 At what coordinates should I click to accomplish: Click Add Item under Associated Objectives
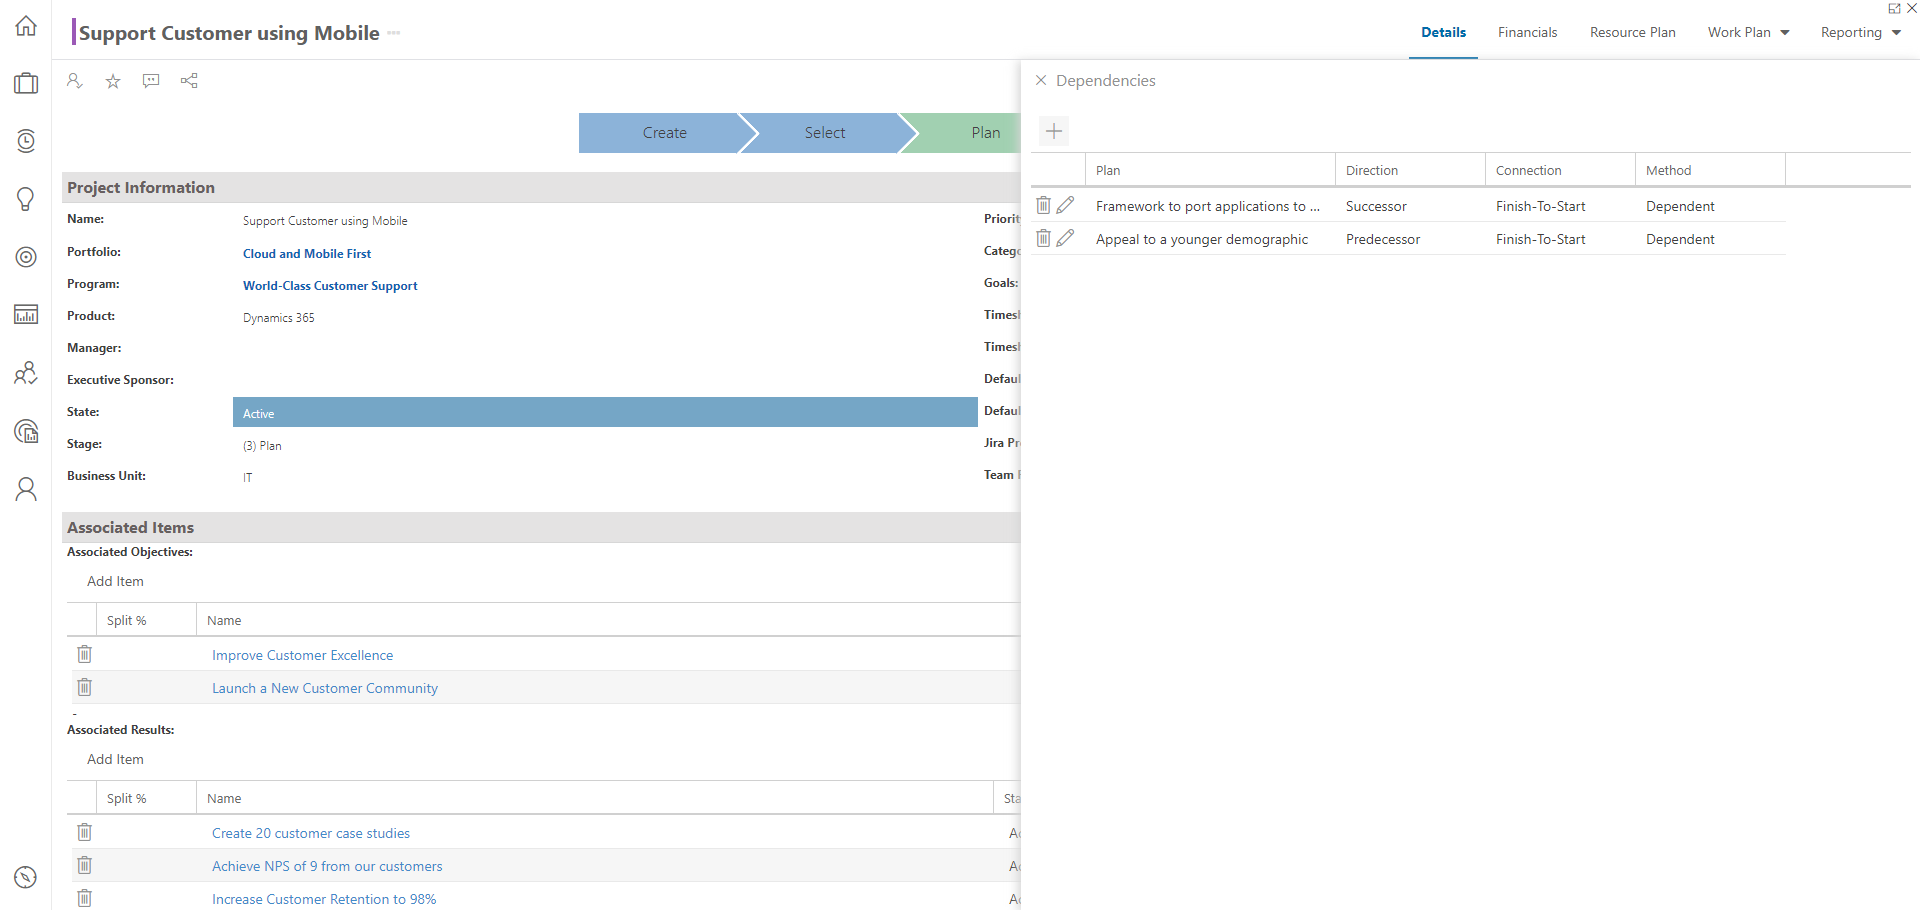click(115, 581)
